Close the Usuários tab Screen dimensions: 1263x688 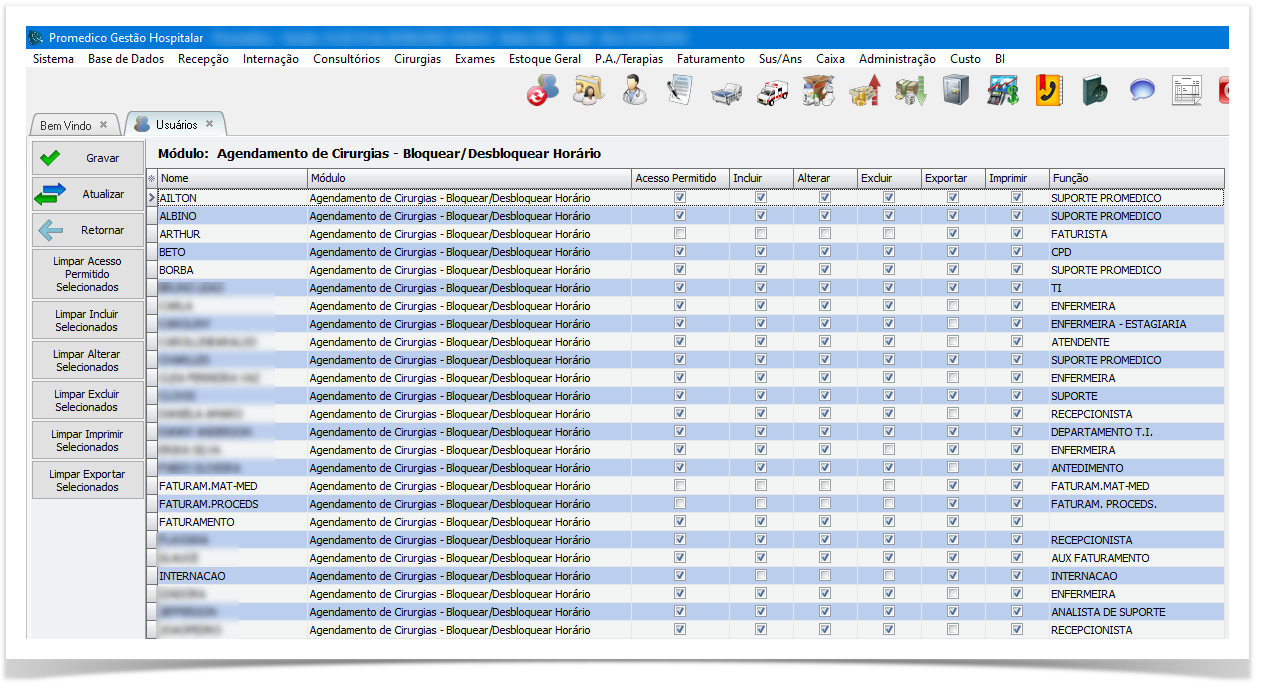point(210,124)
